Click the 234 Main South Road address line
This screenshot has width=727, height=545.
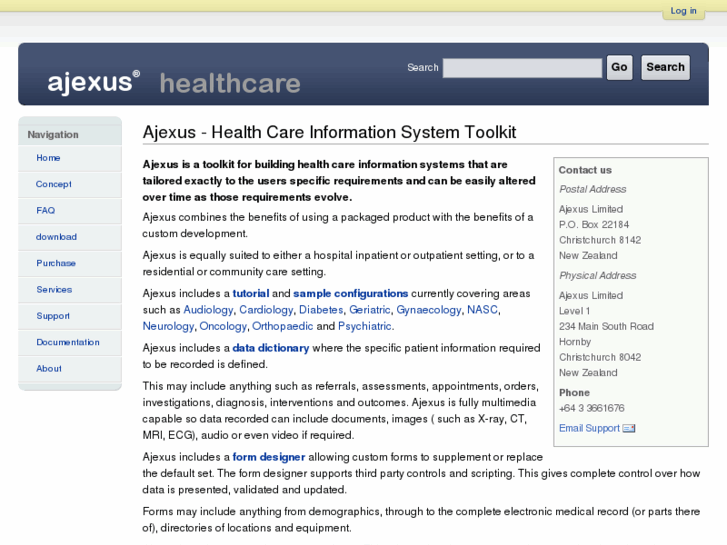click(606, 327)
